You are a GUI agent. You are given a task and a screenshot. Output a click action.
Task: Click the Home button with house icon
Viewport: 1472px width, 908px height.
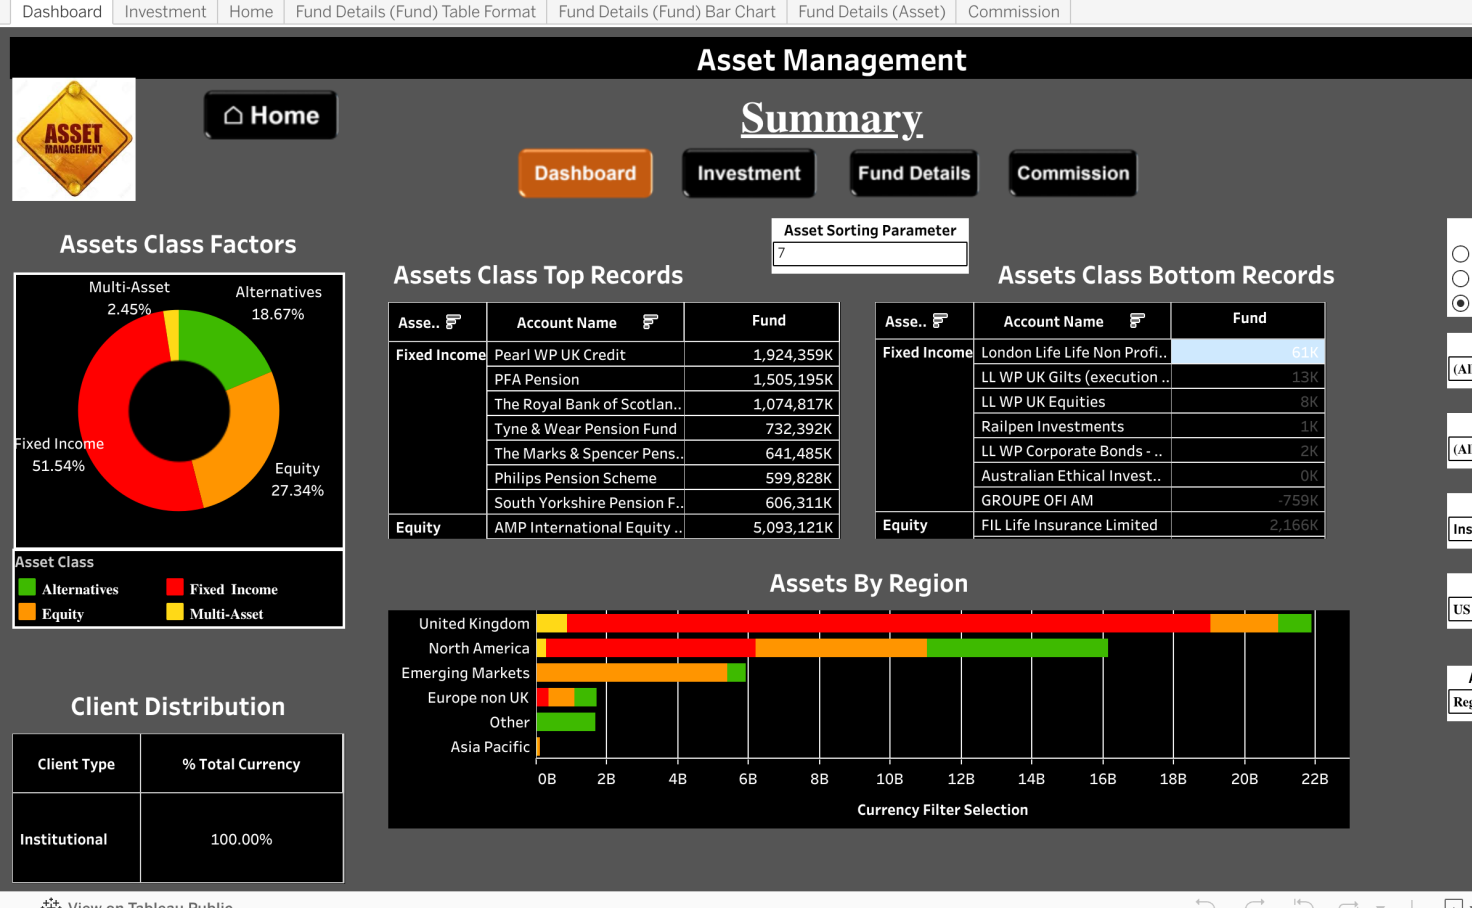(270, 114)
